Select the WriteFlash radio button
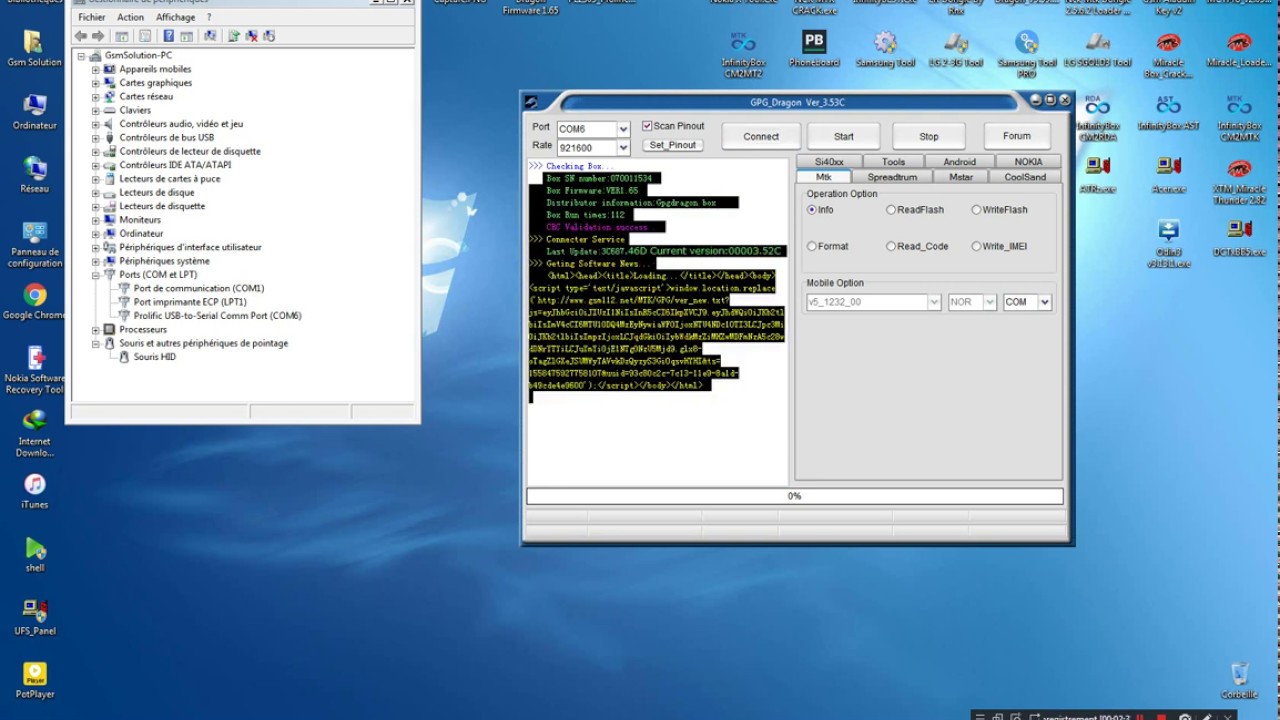This screenshot has height=720, width=1280. pos(976,210)
